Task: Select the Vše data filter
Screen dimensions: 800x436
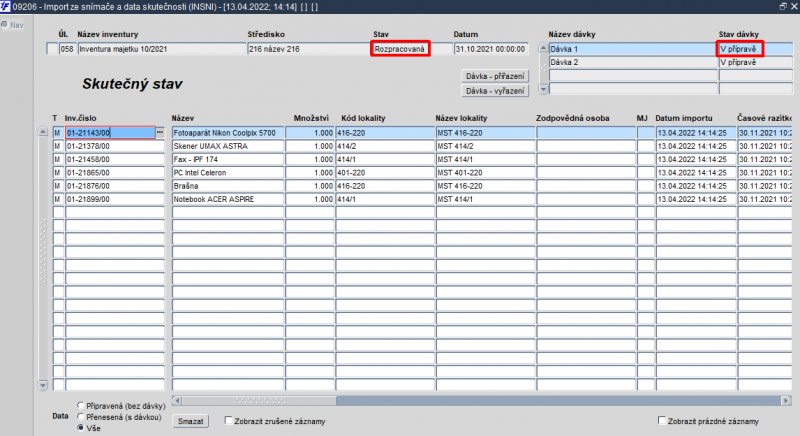Action: [x=81, y=428]
